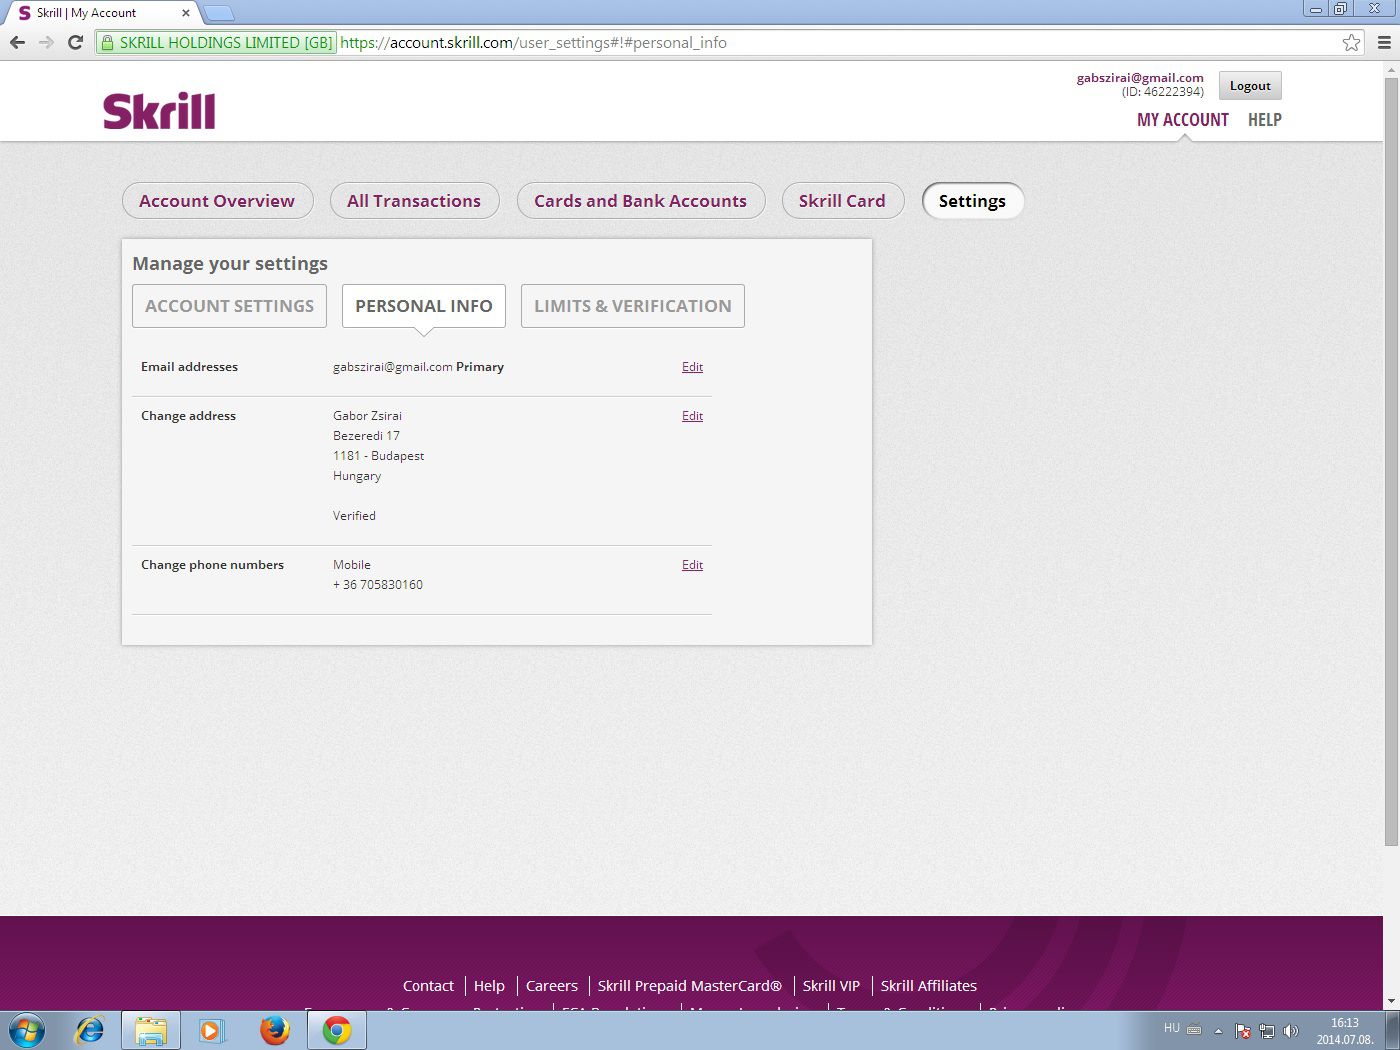Click the browser forward arrow
Viewport: 1400px width, 1050px height.
tap(46, 42)
